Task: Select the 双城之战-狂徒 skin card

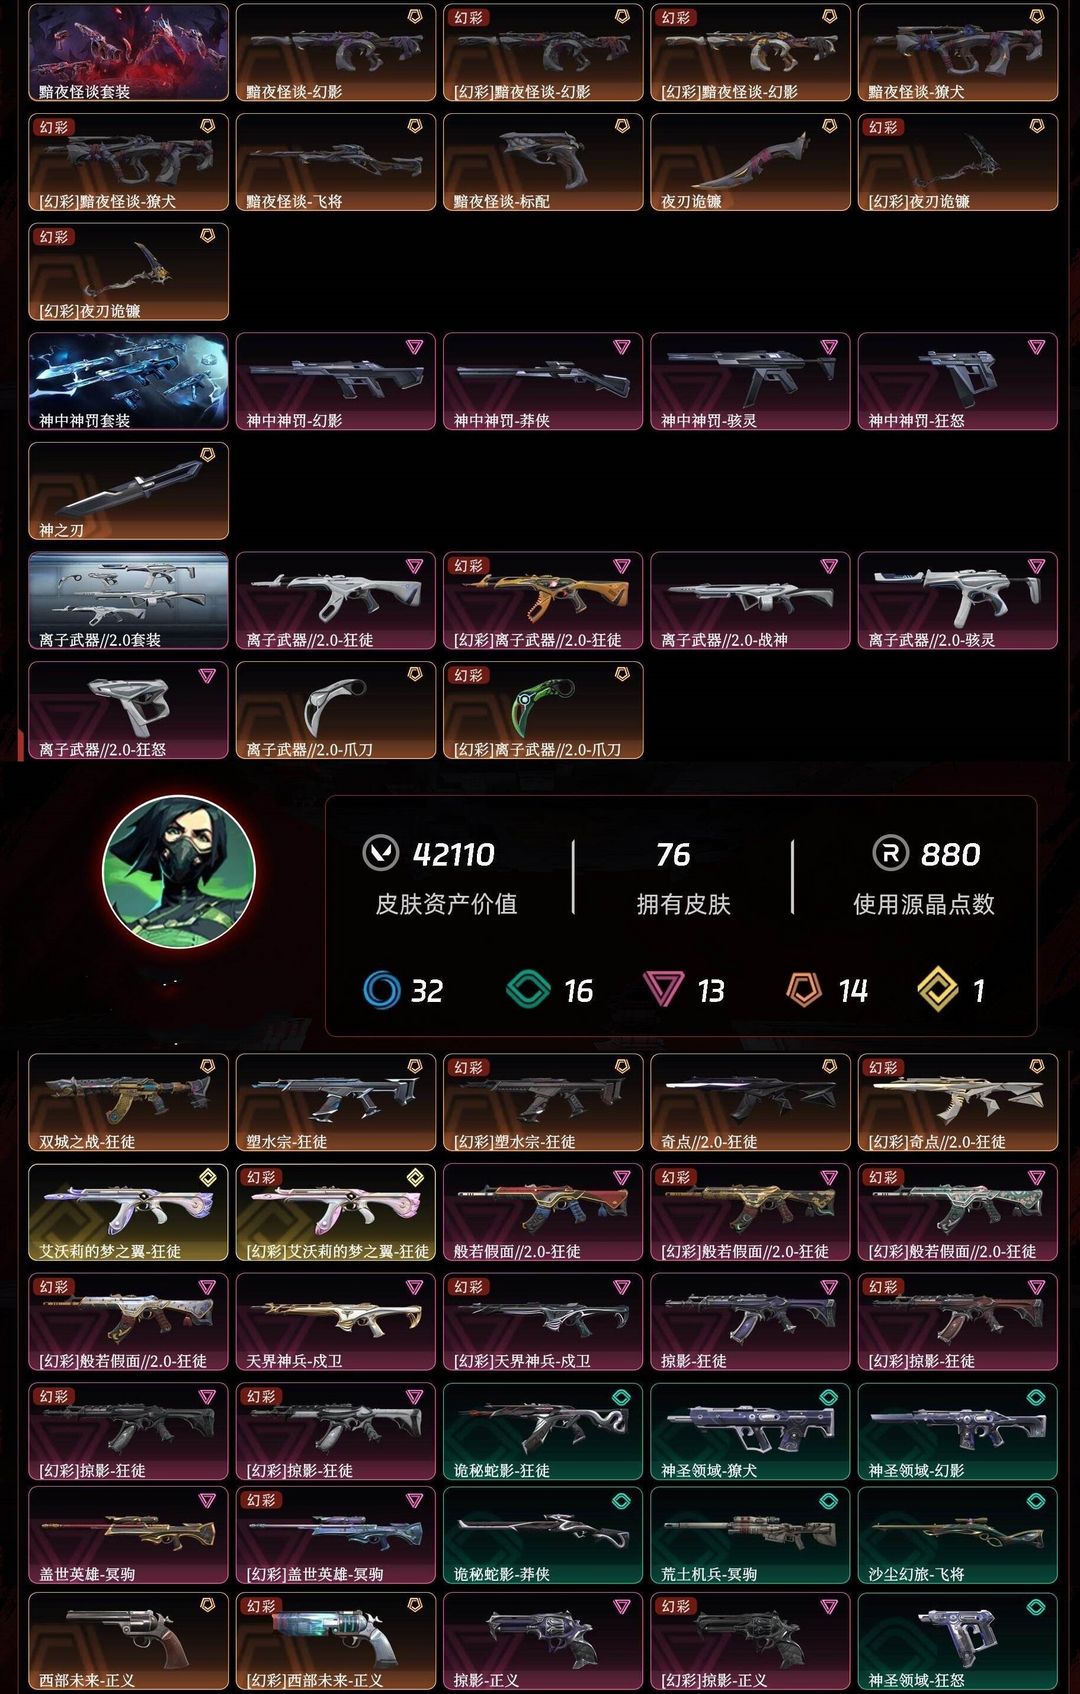Action: click(129, 1102)
